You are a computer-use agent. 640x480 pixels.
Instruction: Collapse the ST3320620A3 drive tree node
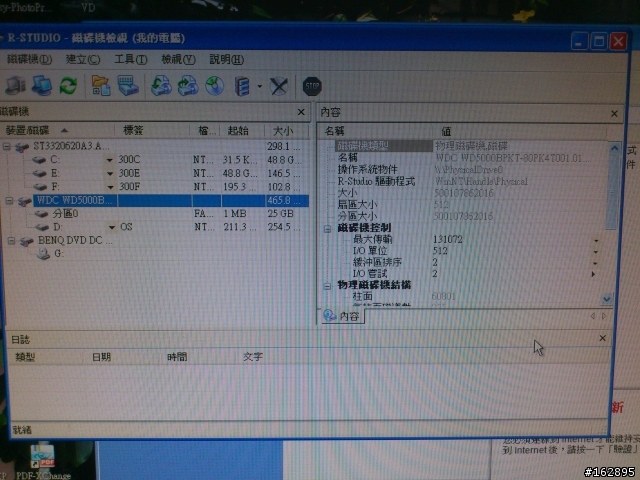point(7,146)
